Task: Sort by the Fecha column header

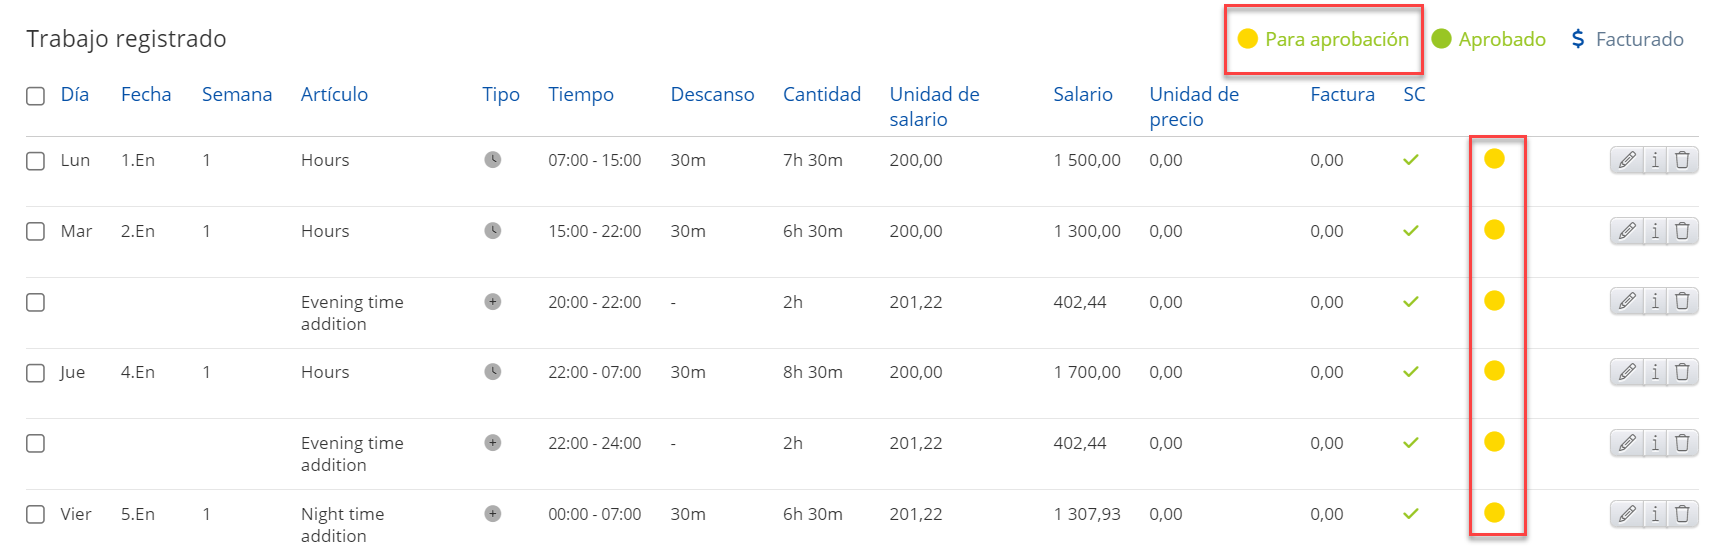Action: click(146, 95)
